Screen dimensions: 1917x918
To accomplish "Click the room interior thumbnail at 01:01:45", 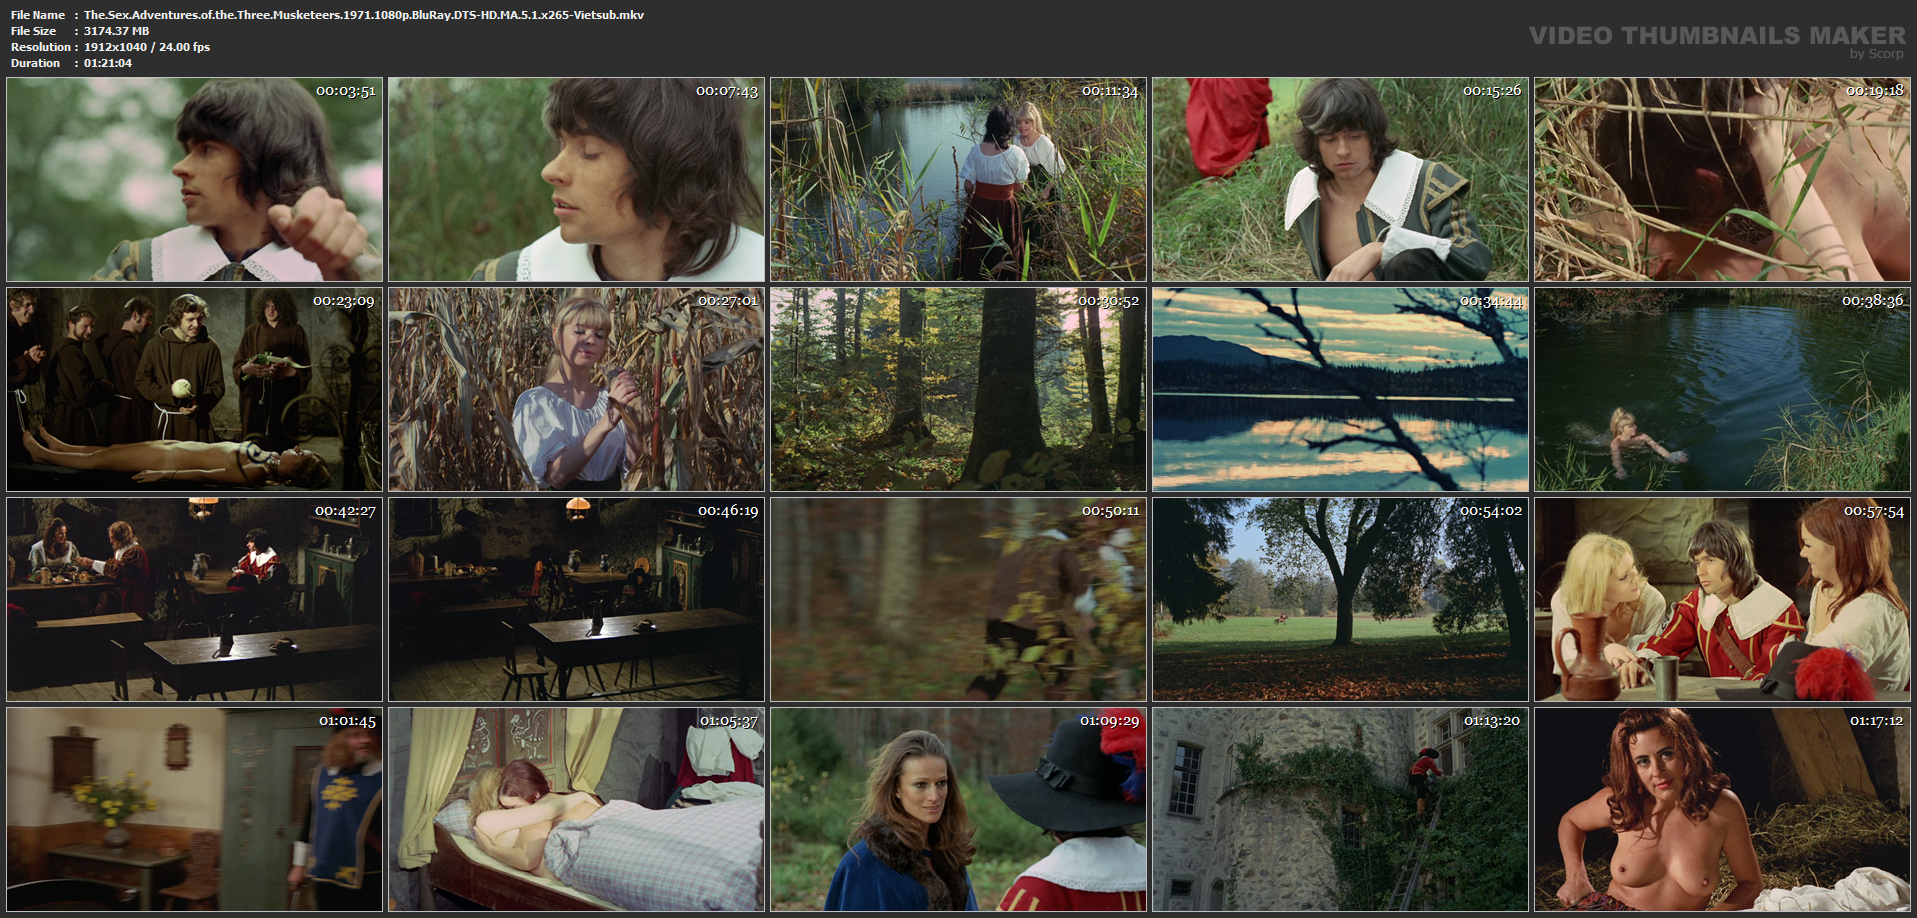I will tap(195, 810).
